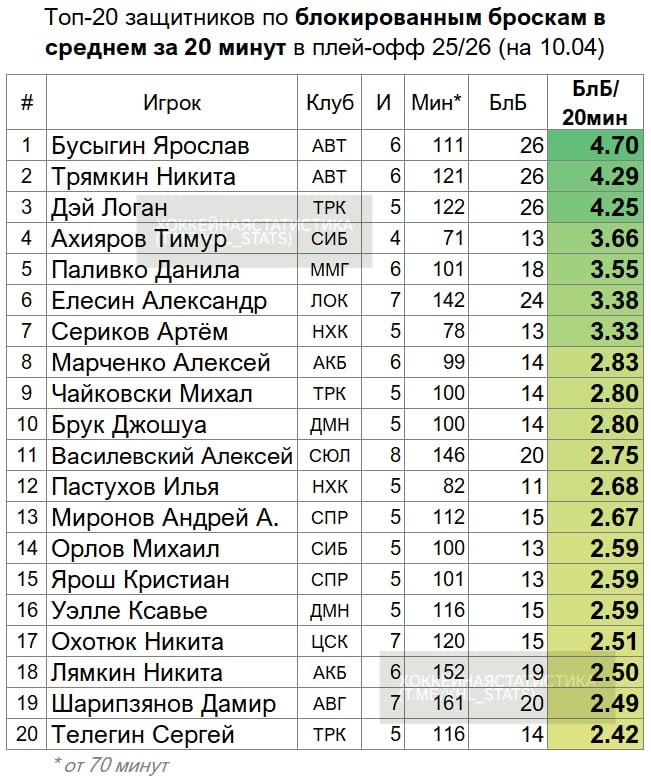Click the player name Бусыгин Ярослав
Viewport: 651px width, 778px height.
pyautogui.click(x=150, y=146)
